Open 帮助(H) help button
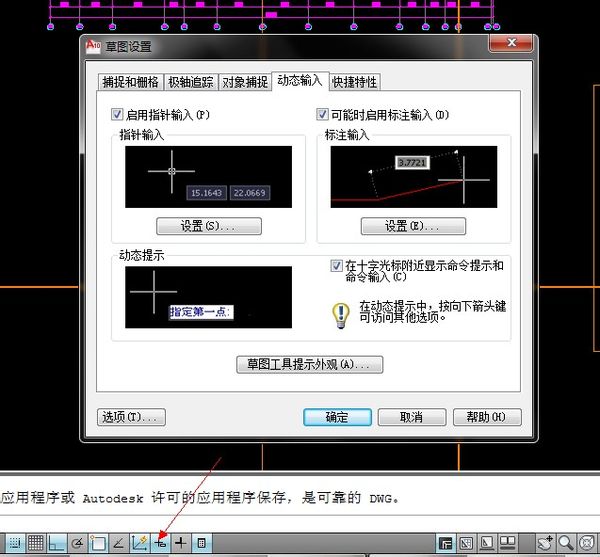600x557 pixels. point(487,417)
